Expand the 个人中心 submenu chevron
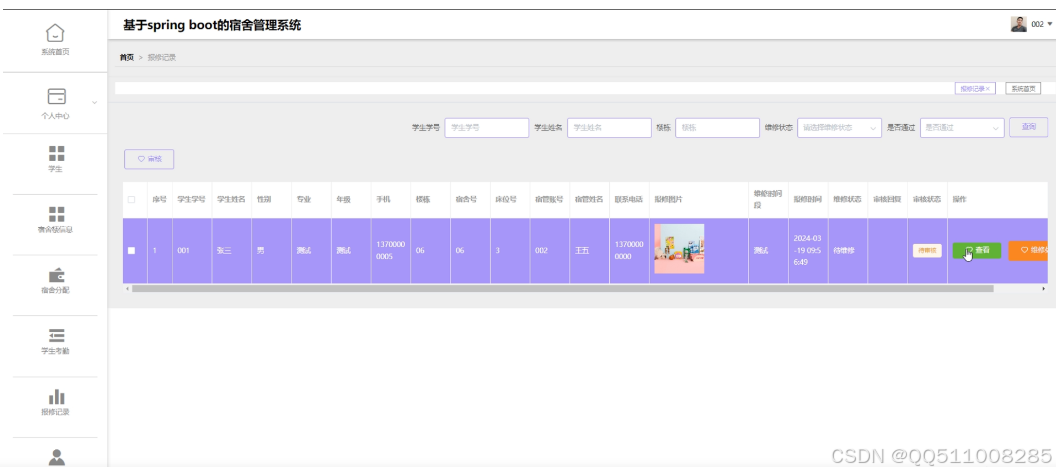This screenshot has height=473, width=1056. tap(94, 102)
